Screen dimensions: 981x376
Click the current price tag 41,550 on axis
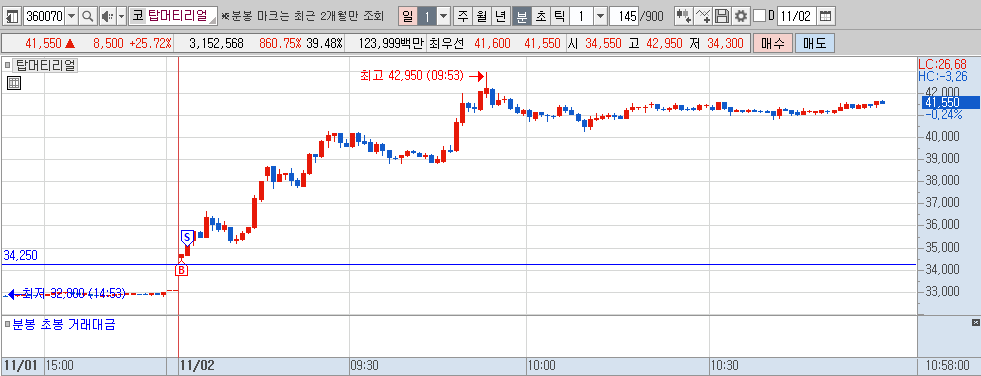950,103
